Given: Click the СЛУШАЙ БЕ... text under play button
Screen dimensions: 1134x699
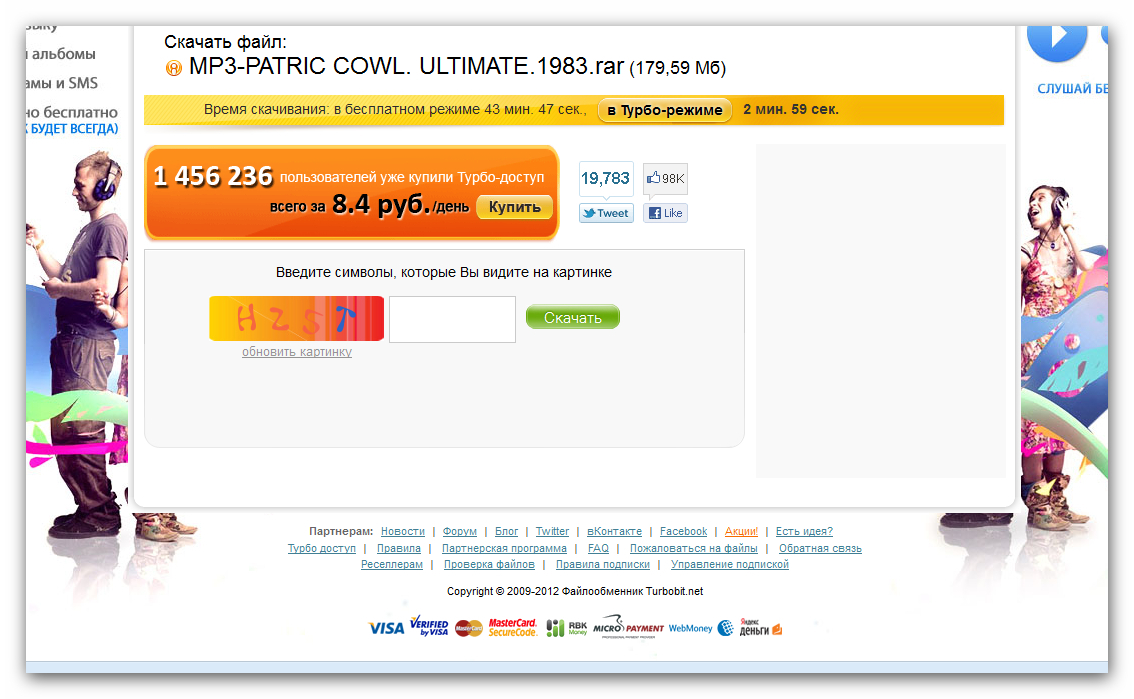Looking at the screenshot, I should pyautogui.click(x=1073, y=89).
